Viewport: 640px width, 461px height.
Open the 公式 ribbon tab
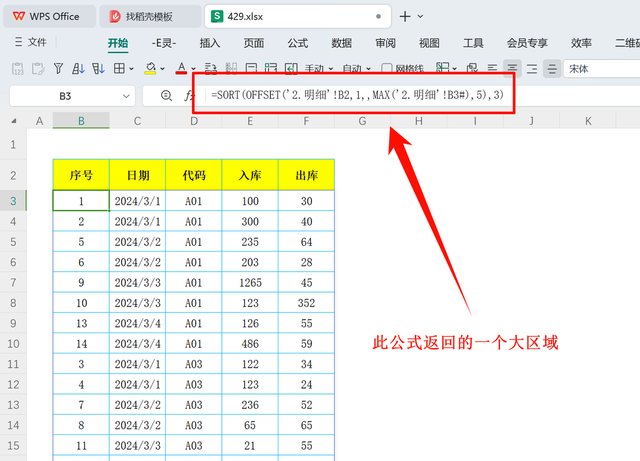coord(298,43)
